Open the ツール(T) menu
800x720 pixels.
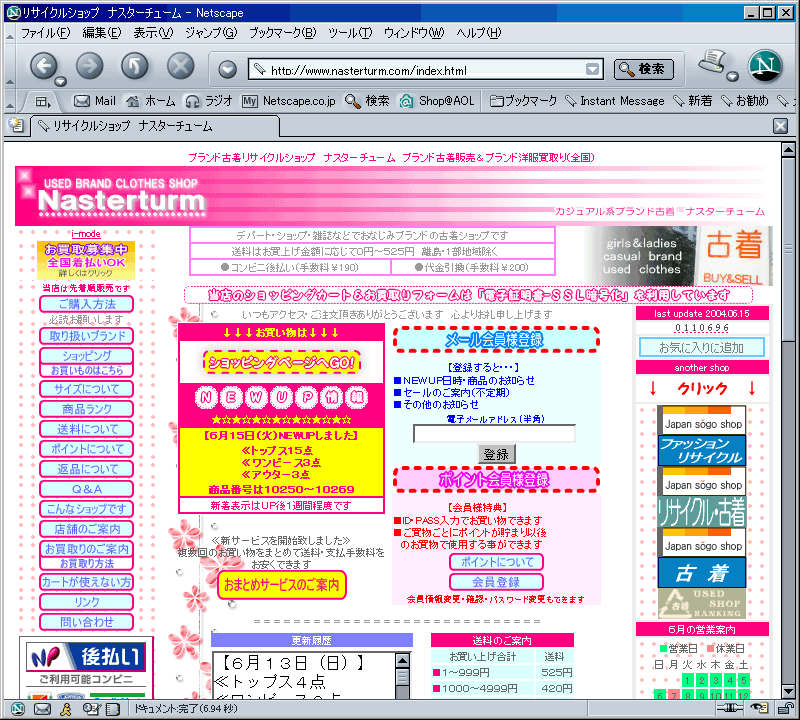[350, 33]
